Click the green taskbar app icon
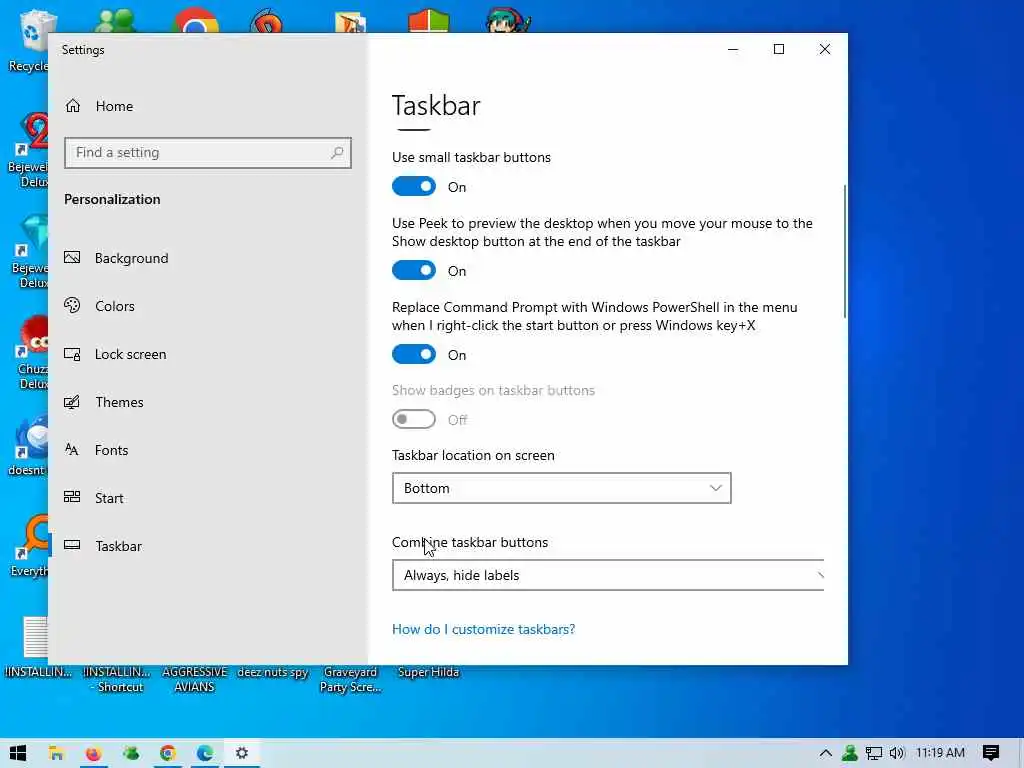Image resolution: width=1024 pixels, height=768 pixels. pyautogui.click(x=131, y=754)
